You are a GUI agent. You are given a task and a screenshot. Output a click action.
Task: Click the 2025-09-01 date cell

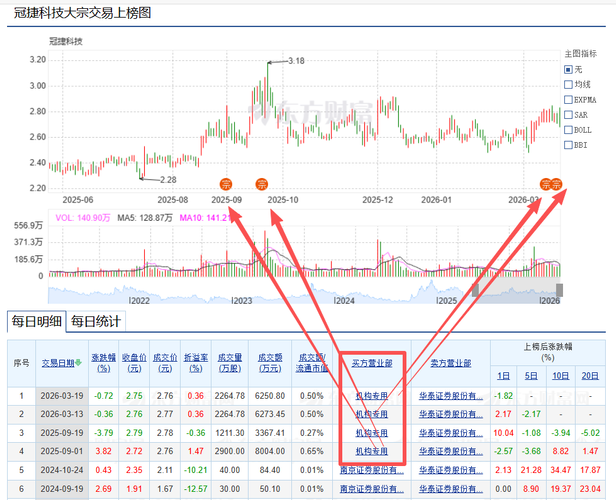tap(62, 451)
